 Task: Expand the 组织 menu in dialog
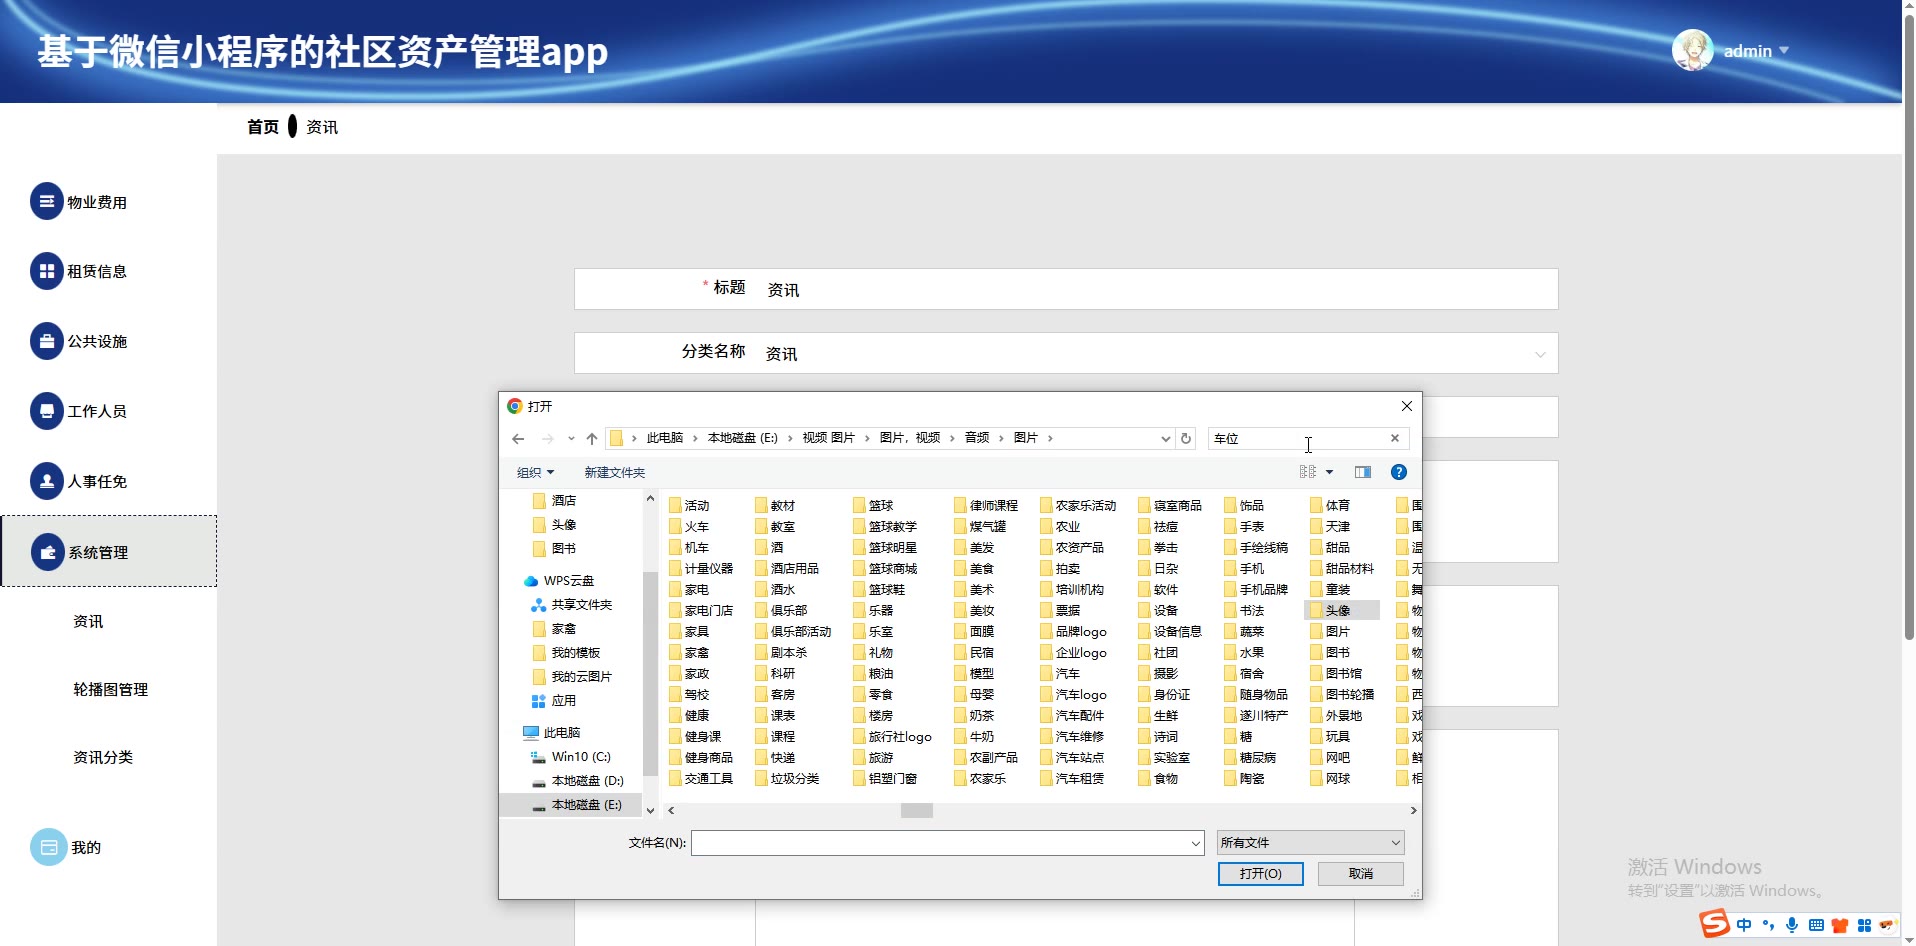535,473
